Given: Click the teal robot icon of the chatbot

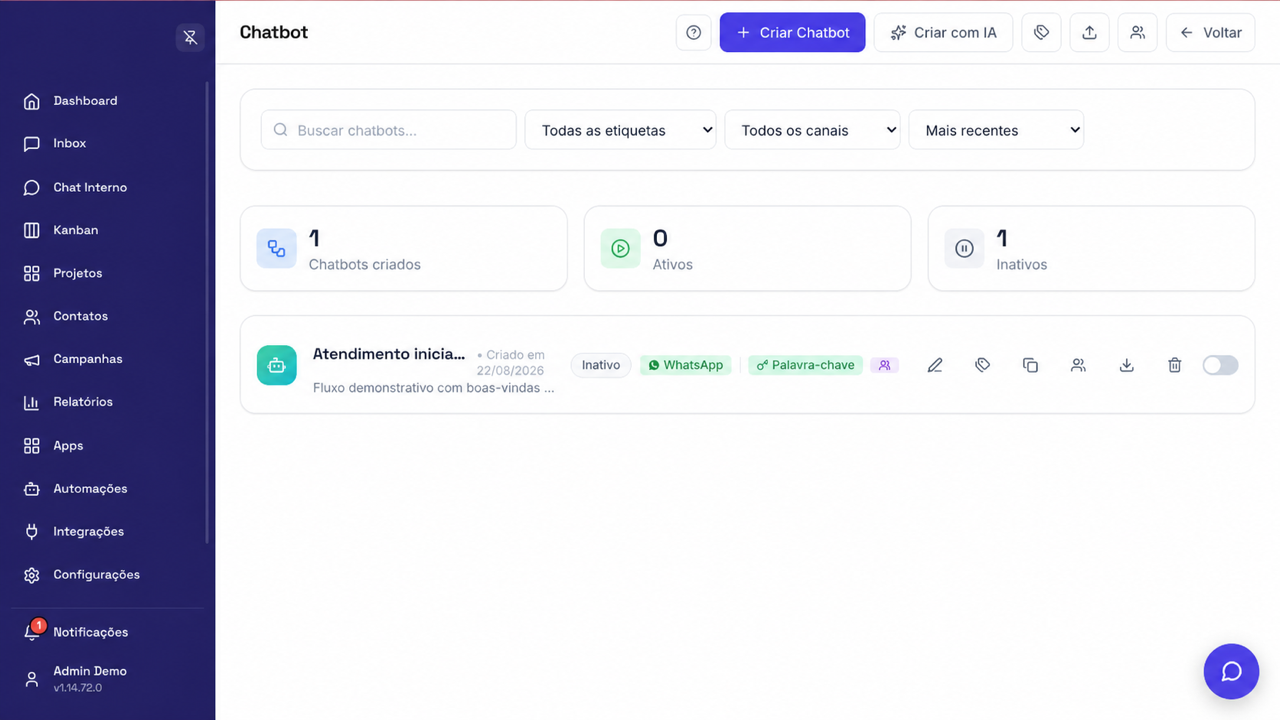Looking at the screenshot, I should pyautogui.click(x=277, y=365).
